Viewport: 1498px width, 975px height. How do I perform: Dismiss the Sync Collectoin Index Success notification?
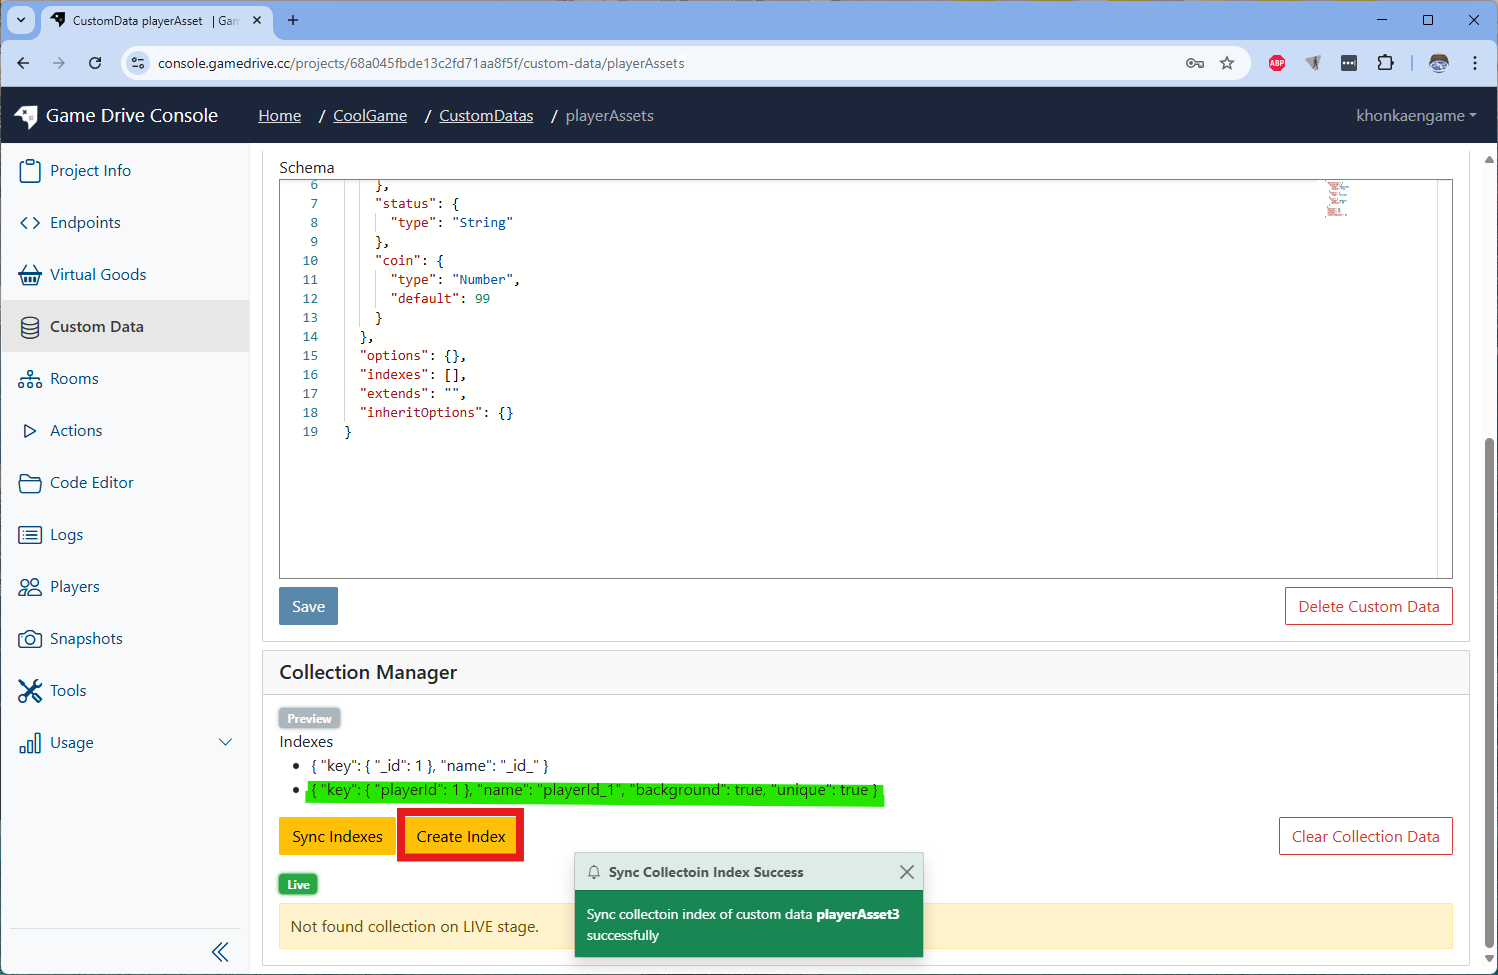coord(907,871)
